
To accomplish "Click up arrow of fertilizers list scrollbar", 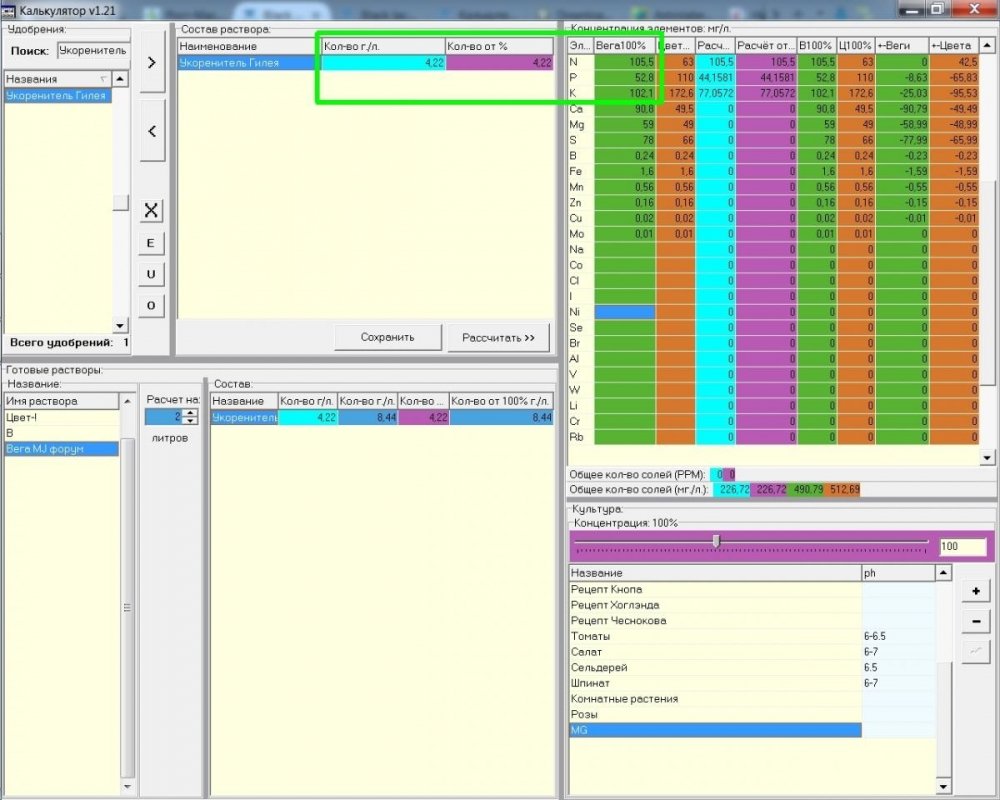I will (120, 79).
